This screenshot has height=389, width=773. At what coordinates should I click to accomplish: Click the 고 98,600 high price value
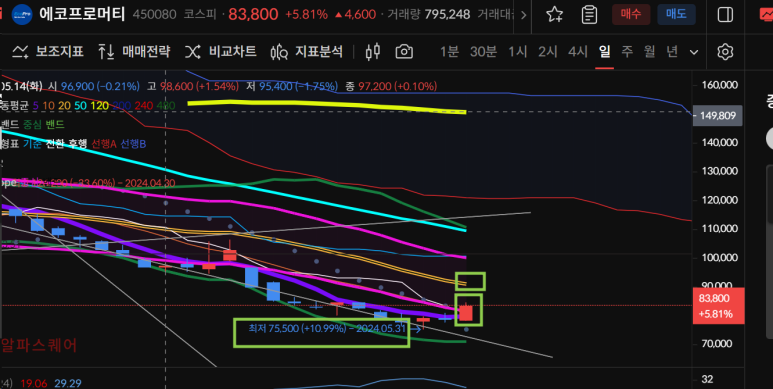point(193,86)
